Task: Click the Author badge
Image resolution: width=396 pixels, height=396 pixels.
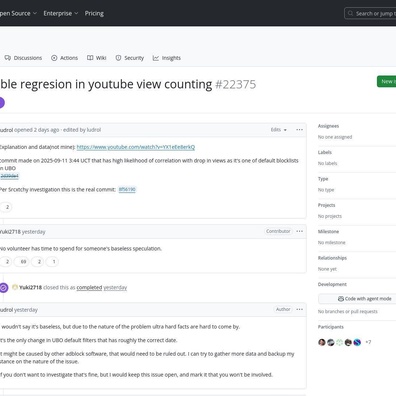Action: coord(283,309)
